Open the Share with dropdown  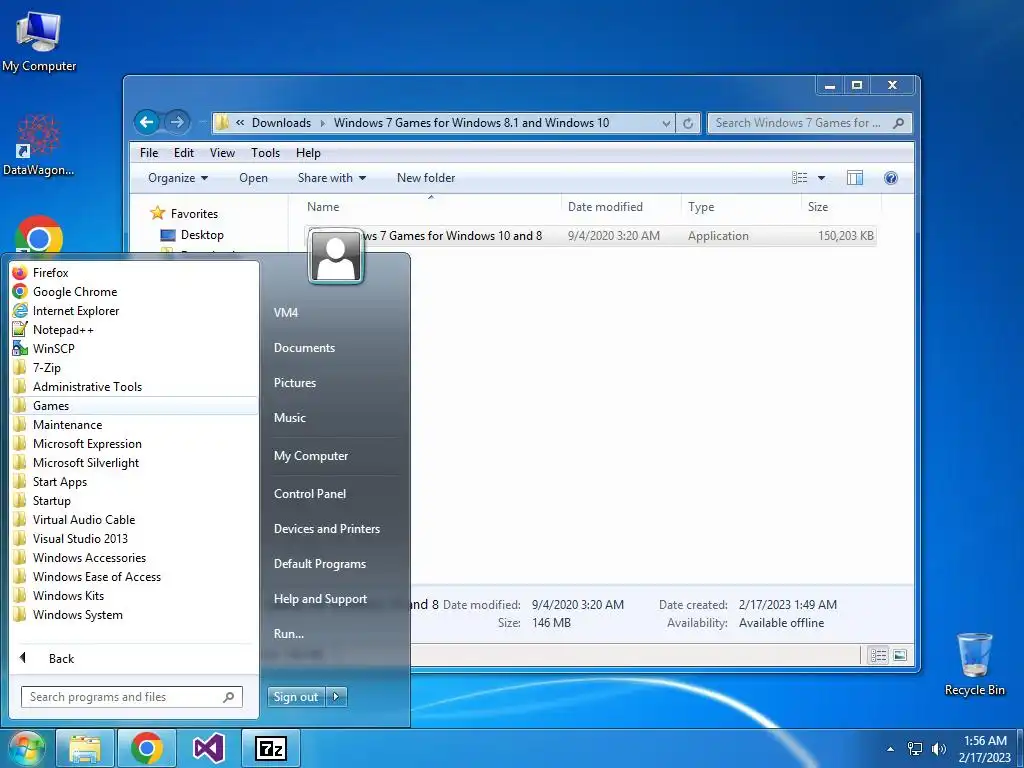(332, 178)
